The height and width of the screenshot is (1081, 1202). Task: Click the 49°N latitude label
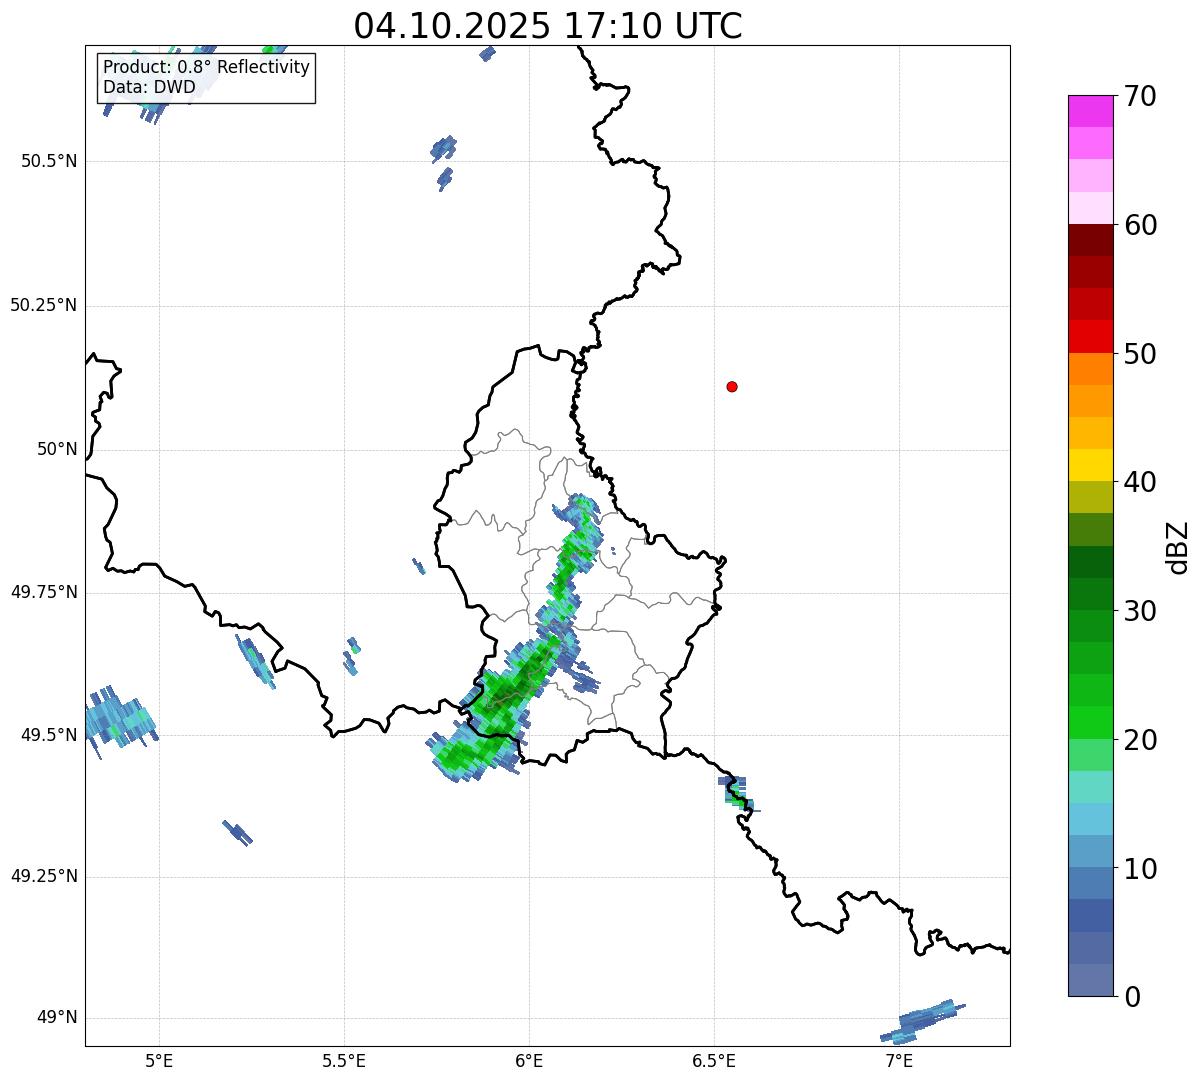pos(57,1017)
